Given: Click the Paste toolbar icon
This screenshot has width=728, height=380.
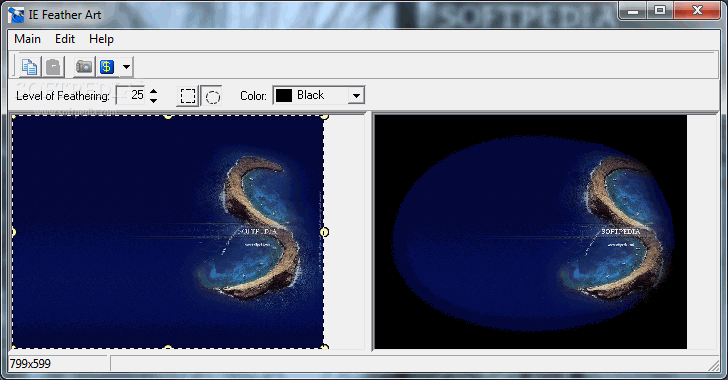Looking at the screenshot, I should click(53, 67).
